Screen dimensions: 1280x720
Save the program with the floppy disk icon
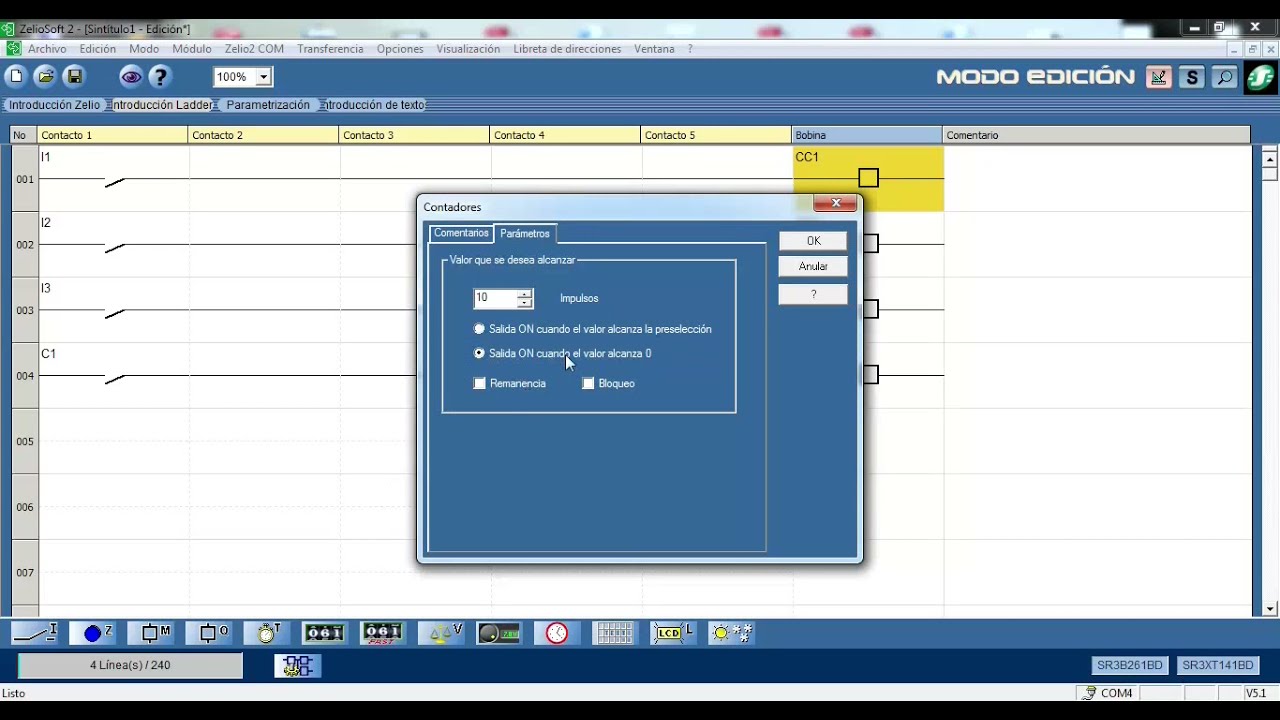(74, 76)
